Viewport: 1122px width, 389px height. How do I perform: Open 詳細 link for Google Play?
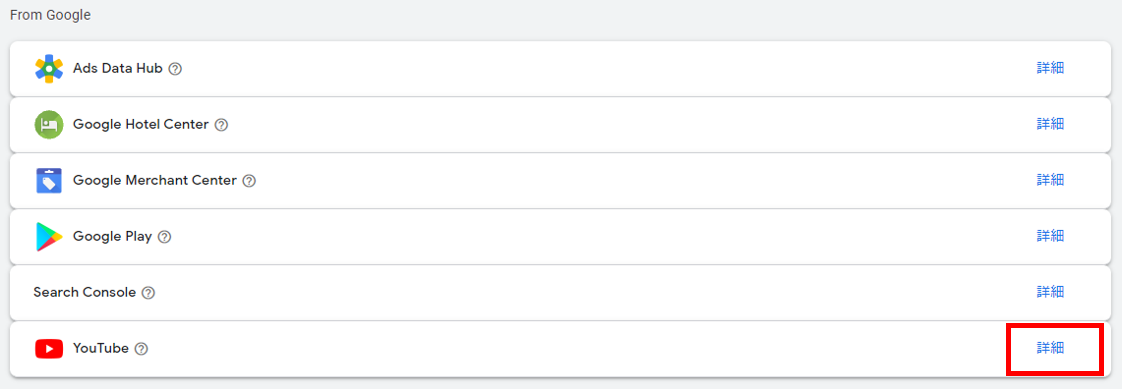[1050, 235]
